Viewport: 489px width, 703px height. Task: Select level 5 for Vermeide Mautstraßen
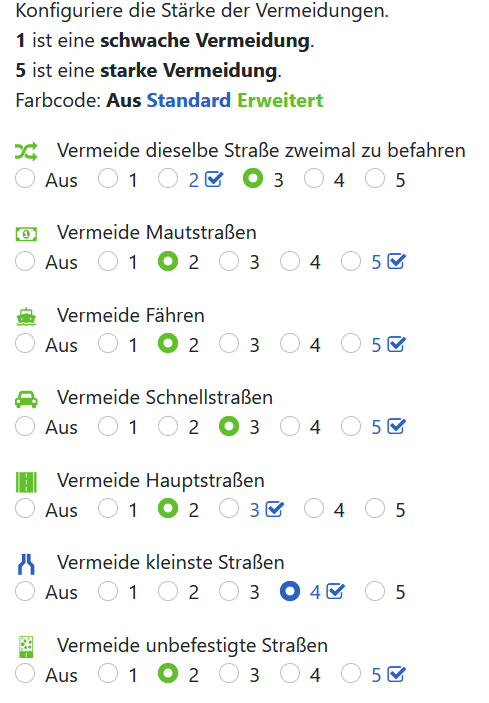(351, 261)
